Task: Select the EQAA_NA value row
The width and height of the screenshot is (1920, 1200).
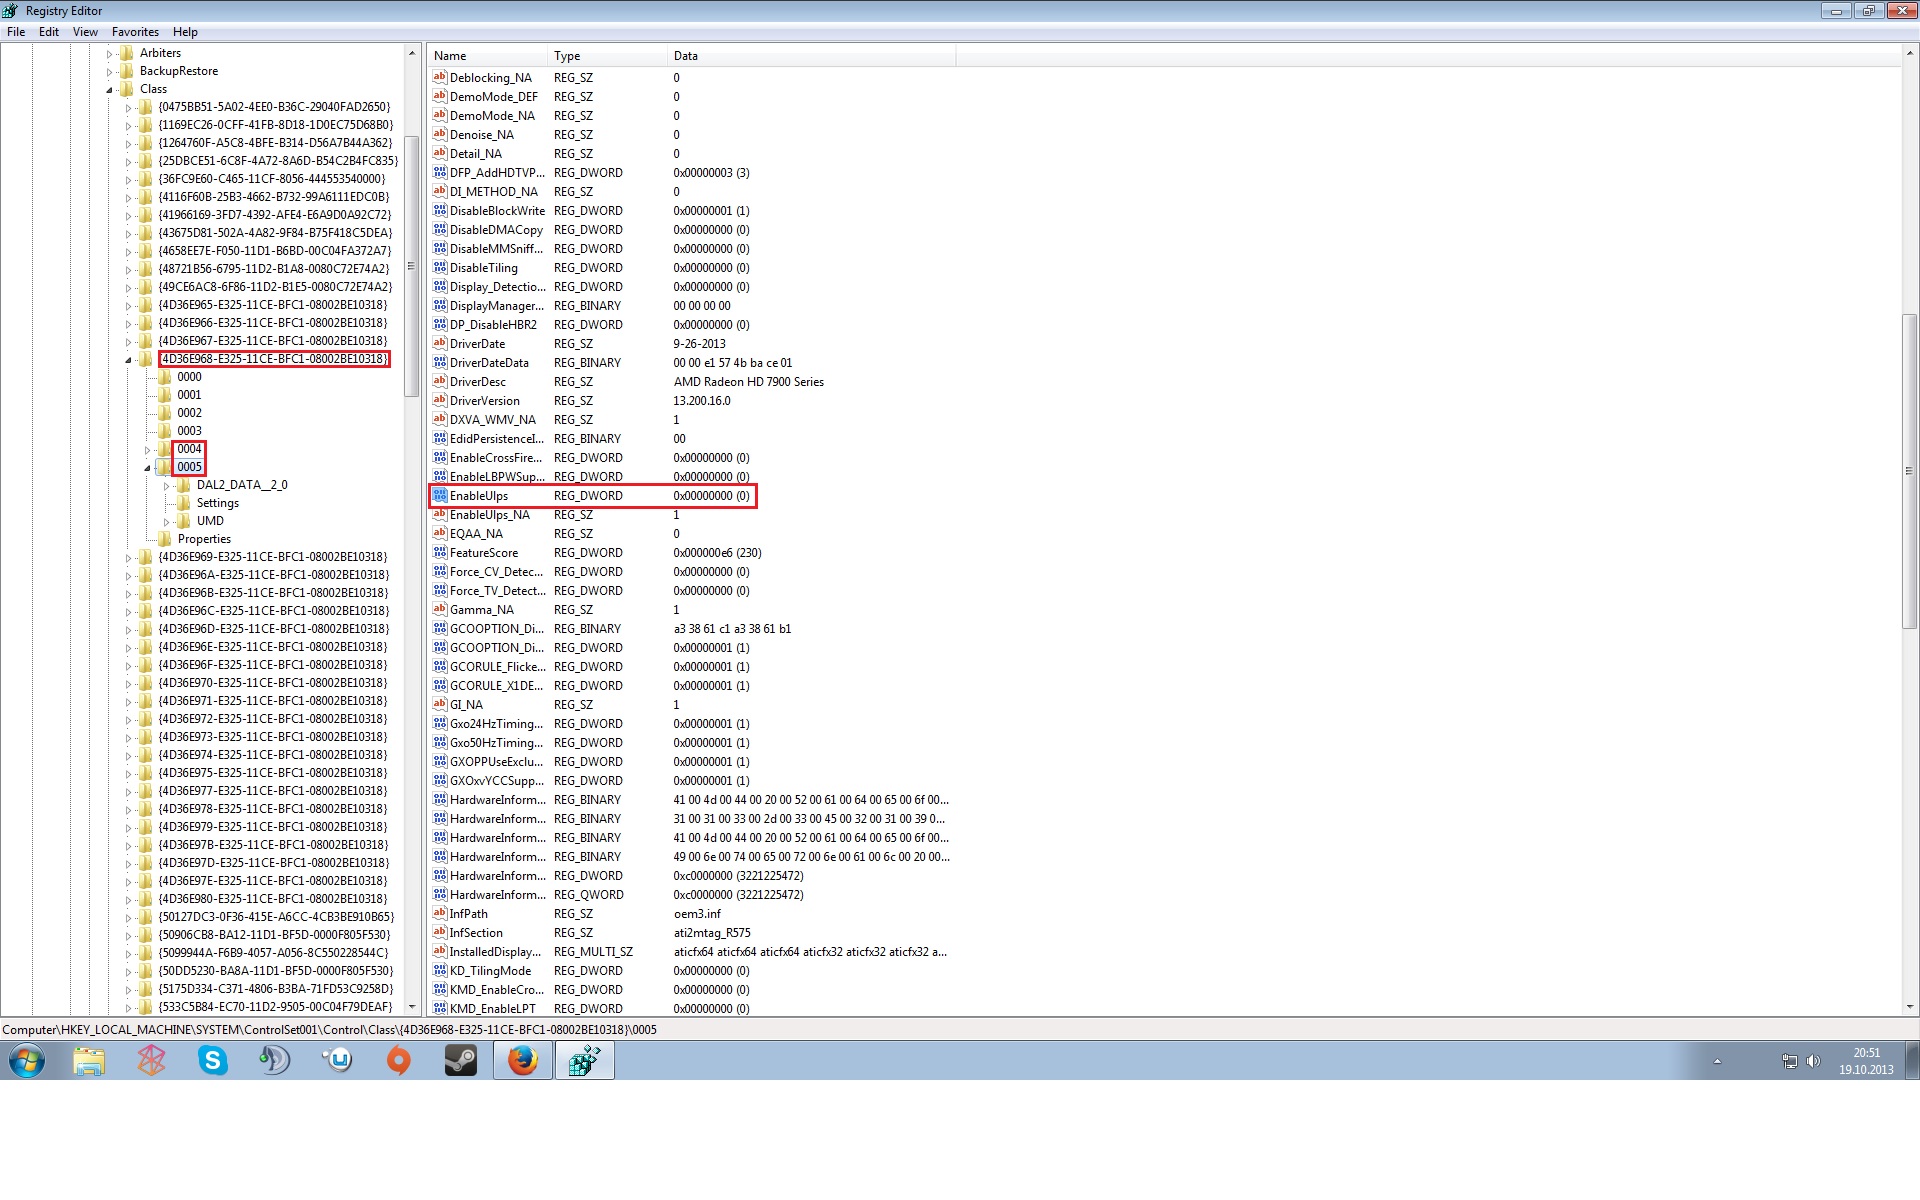Action: tap(692, 534)
